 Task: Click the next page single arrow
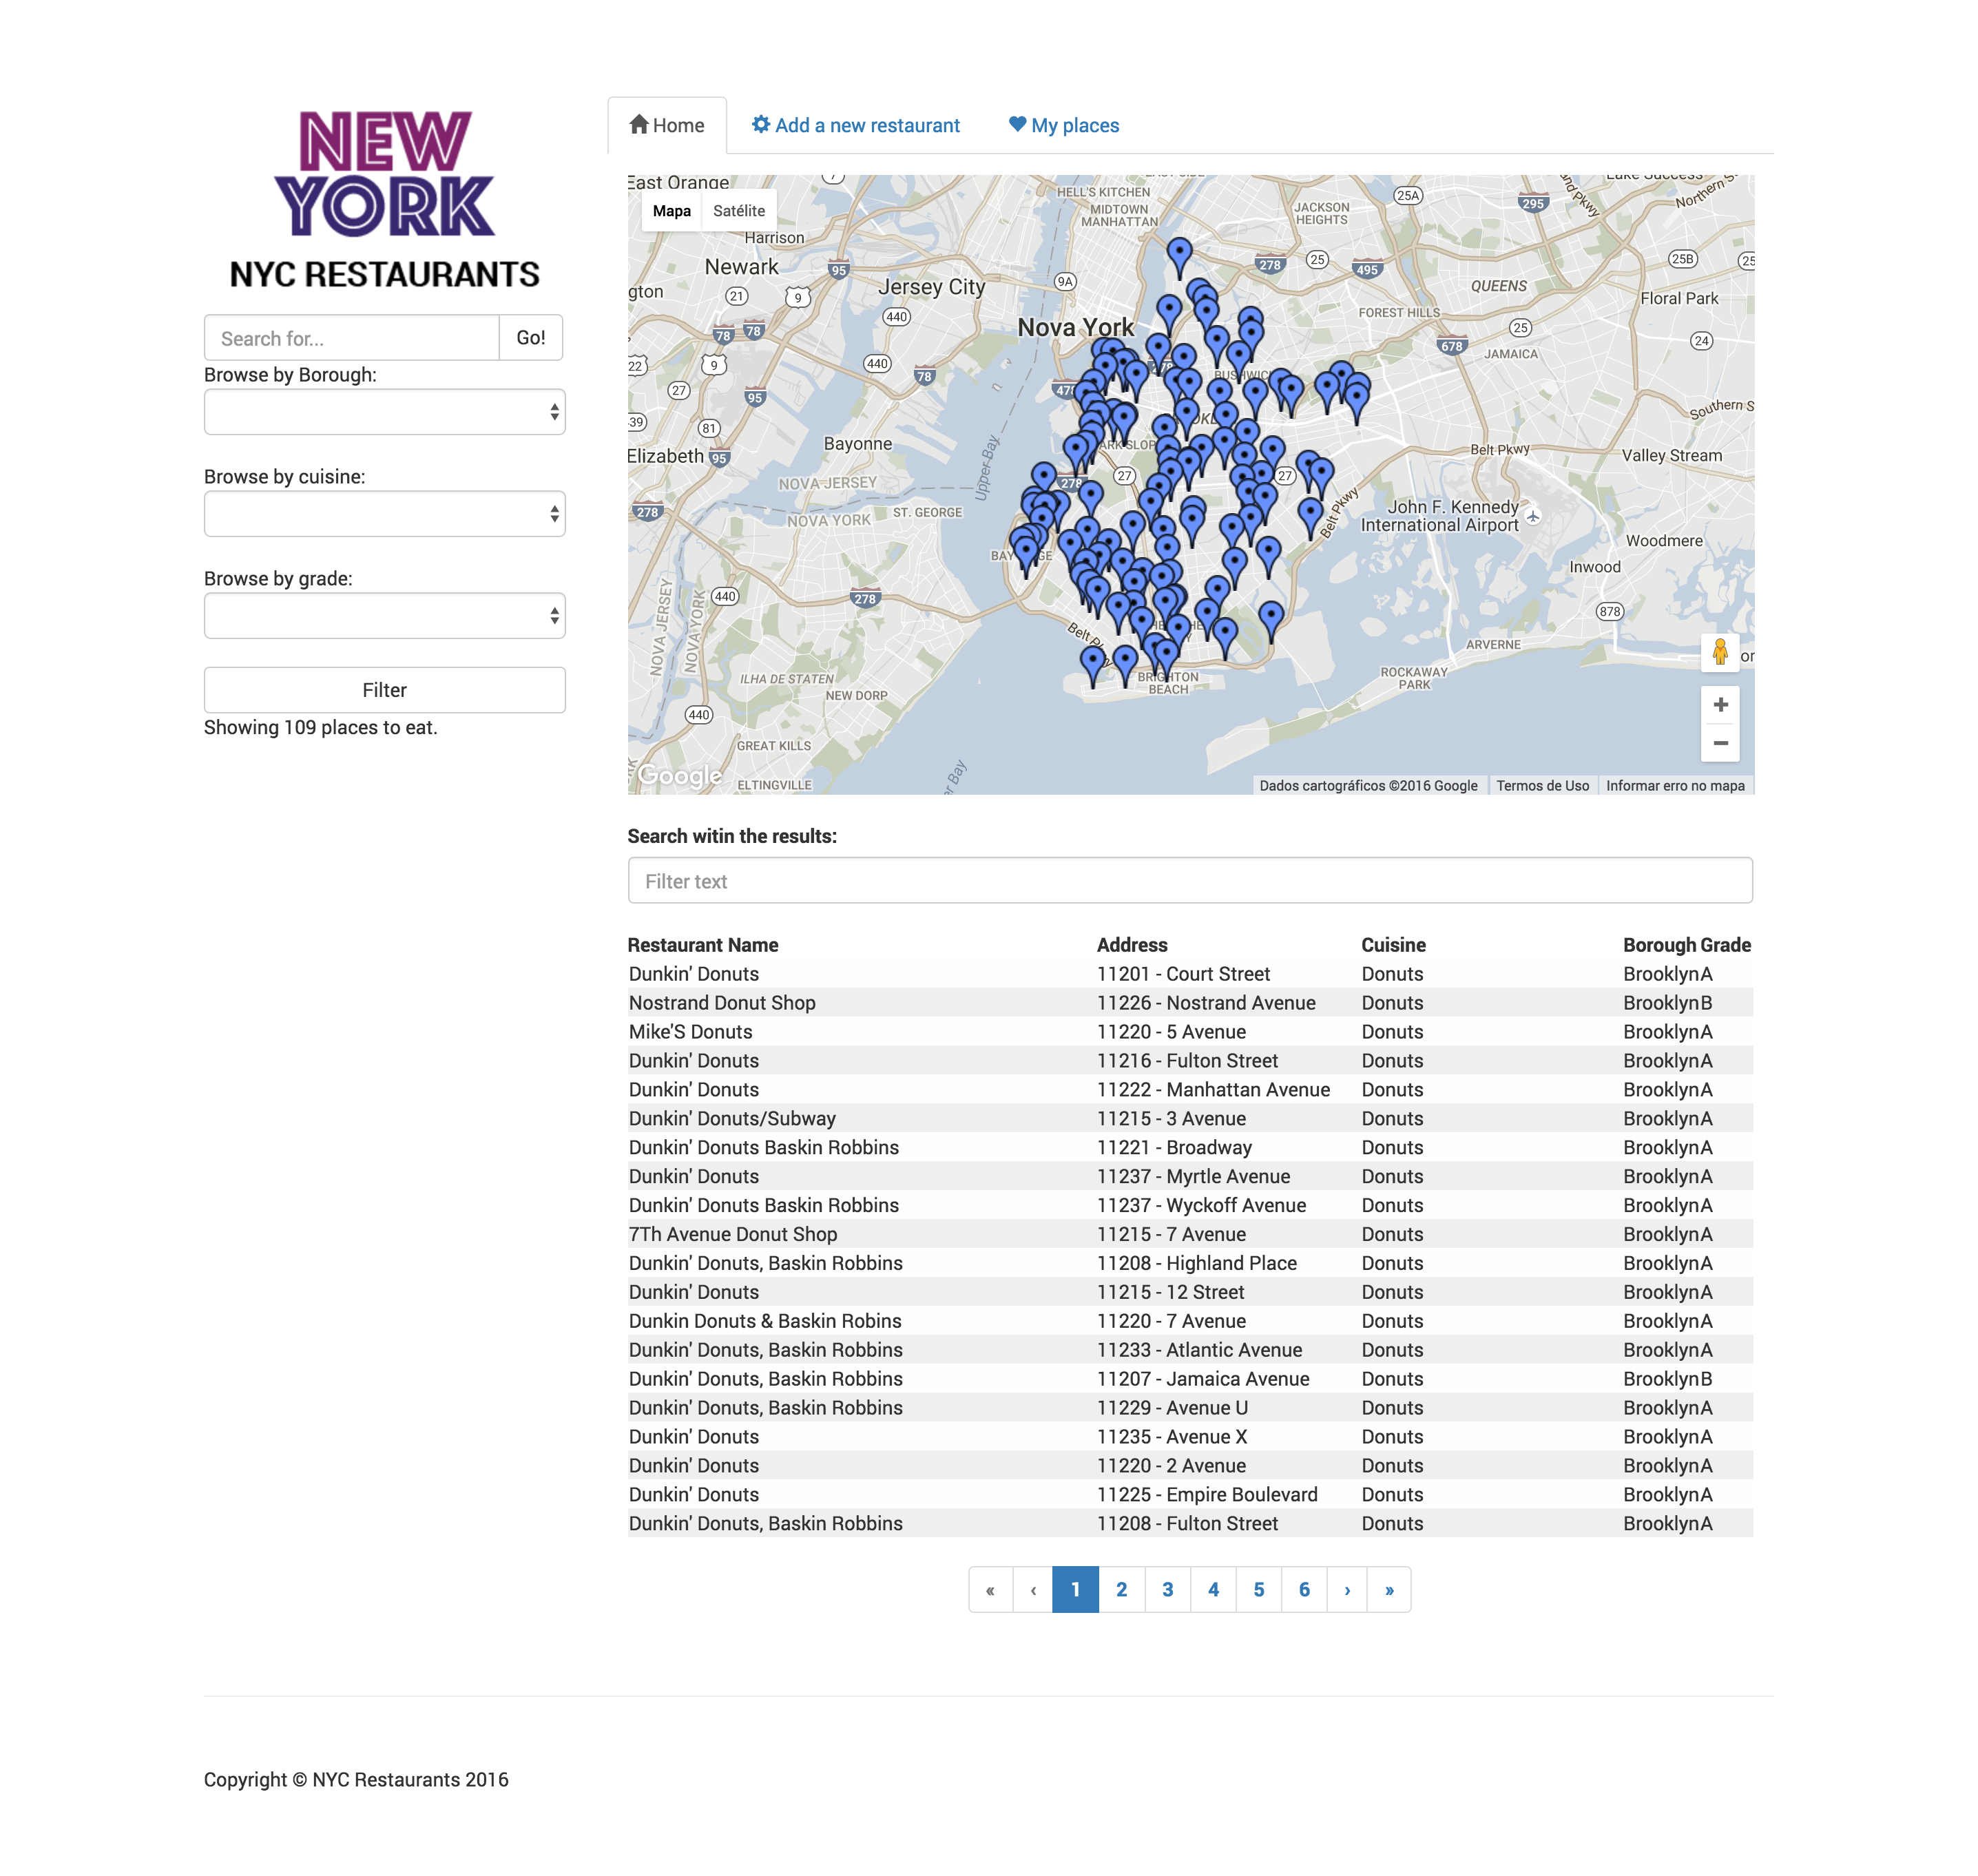[1347, 1590]
